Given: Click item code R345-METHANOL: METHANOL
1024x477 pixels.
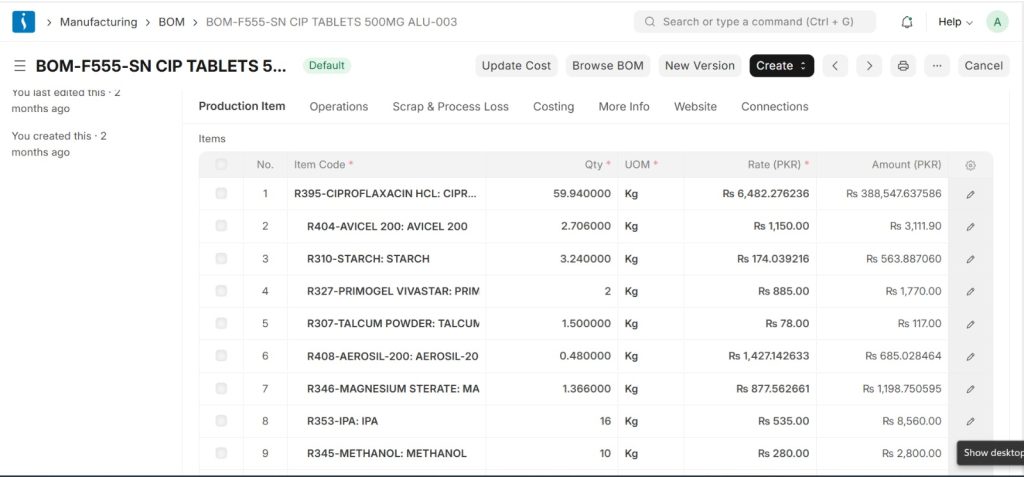Looking at the screenshot, I should (x=387, y=453).
